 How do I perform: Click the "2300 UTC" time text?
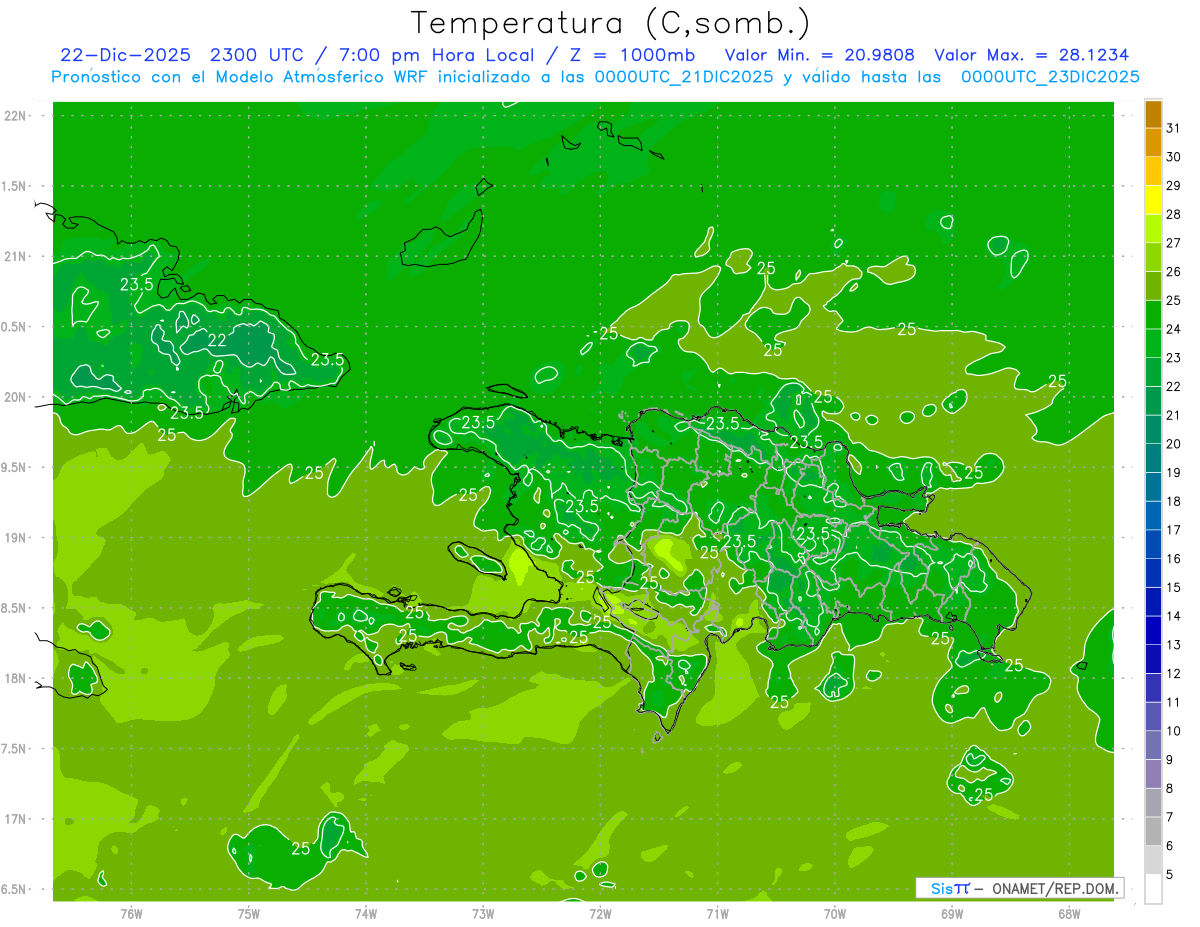tap(258, 55)
